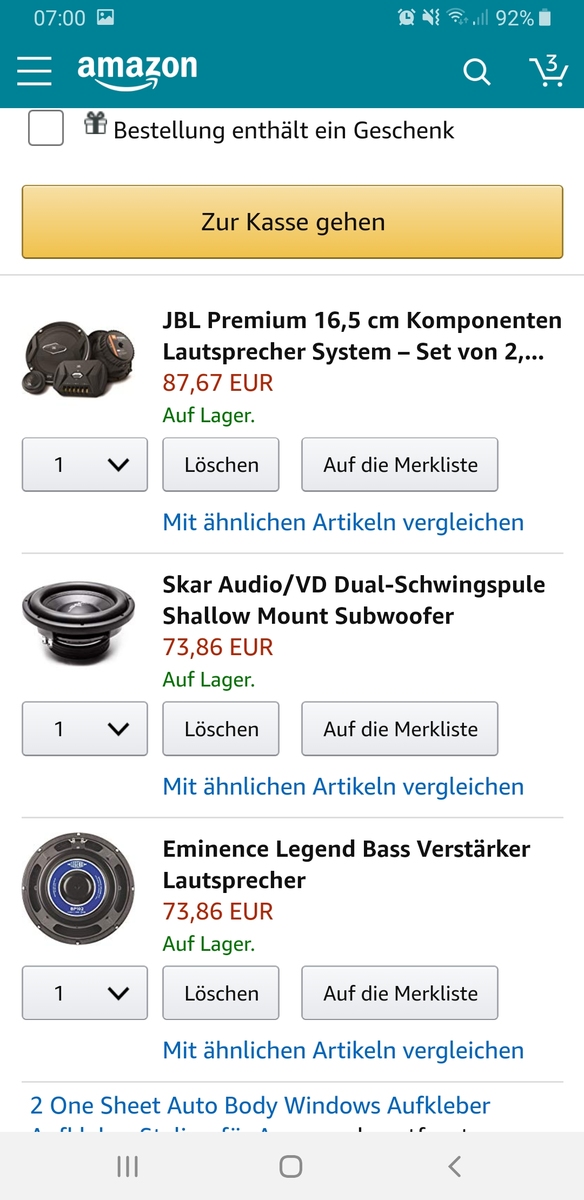Open quantity dropdown for Skar Audio subwoofer
The height and width of the screenshot is (1200, 584).
(85, 729)
